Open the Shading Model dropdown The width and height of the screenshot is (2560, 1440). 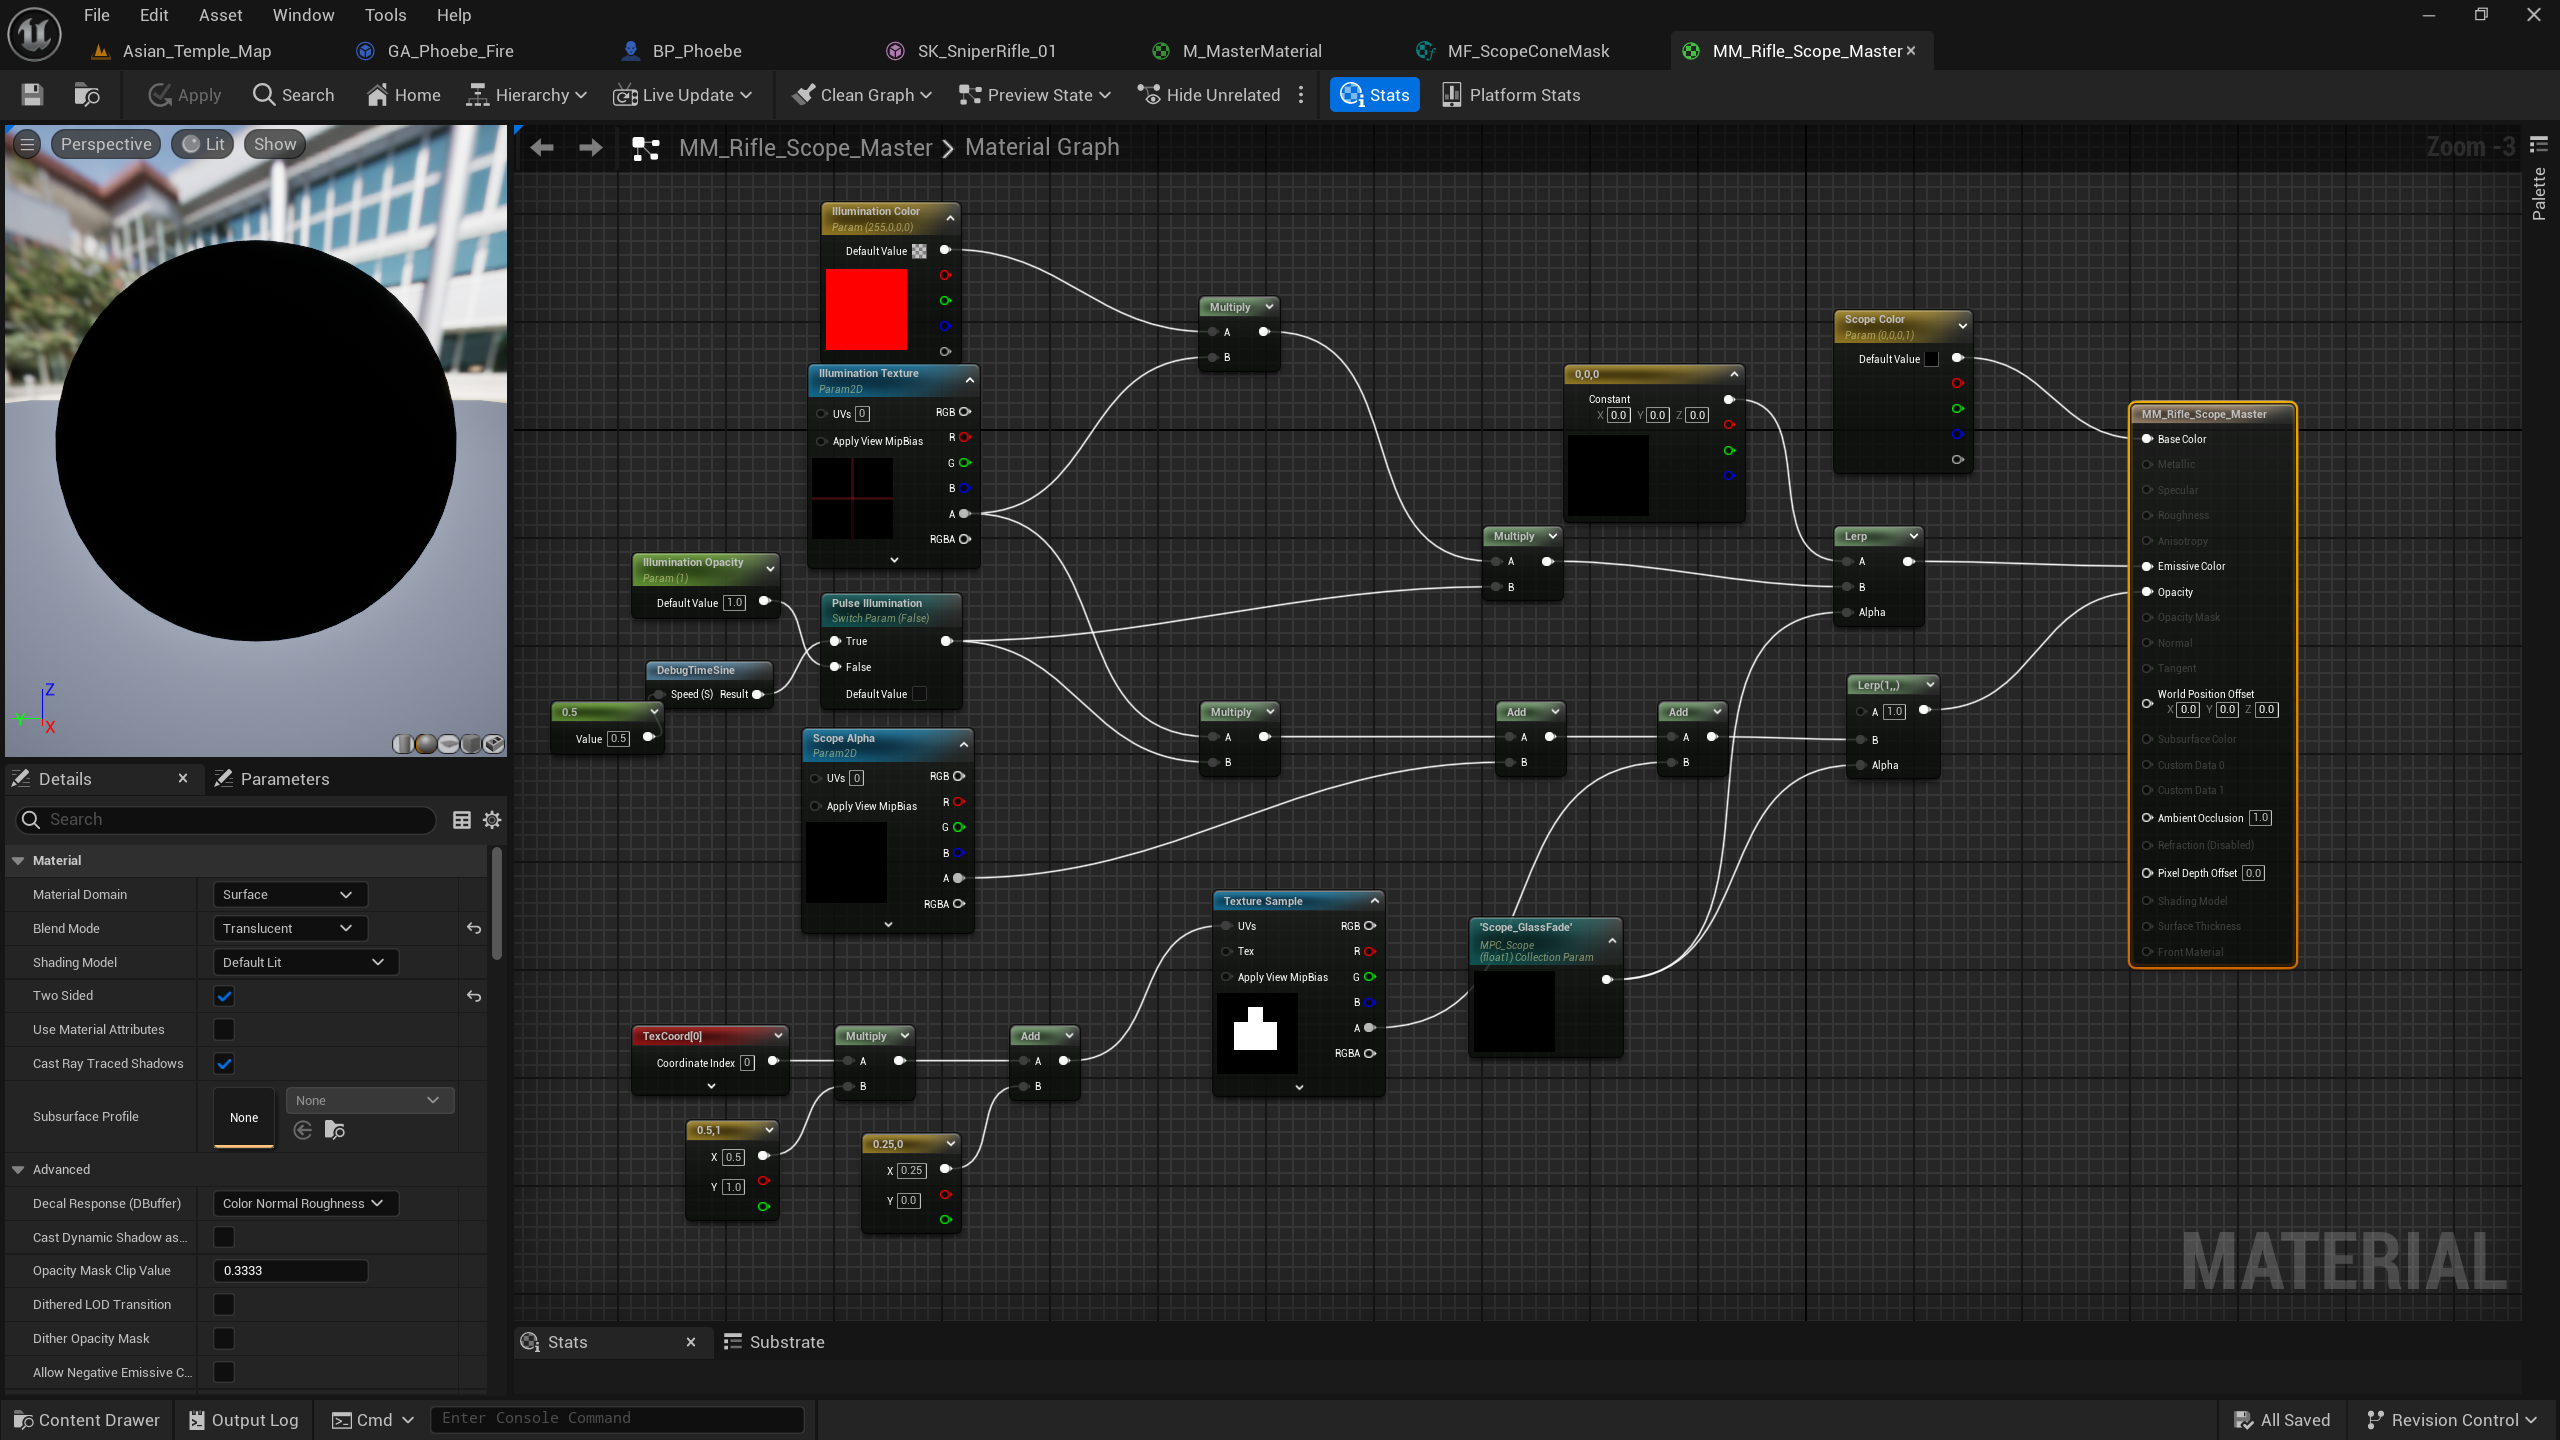pyautogui.click(x=304, y=962)
